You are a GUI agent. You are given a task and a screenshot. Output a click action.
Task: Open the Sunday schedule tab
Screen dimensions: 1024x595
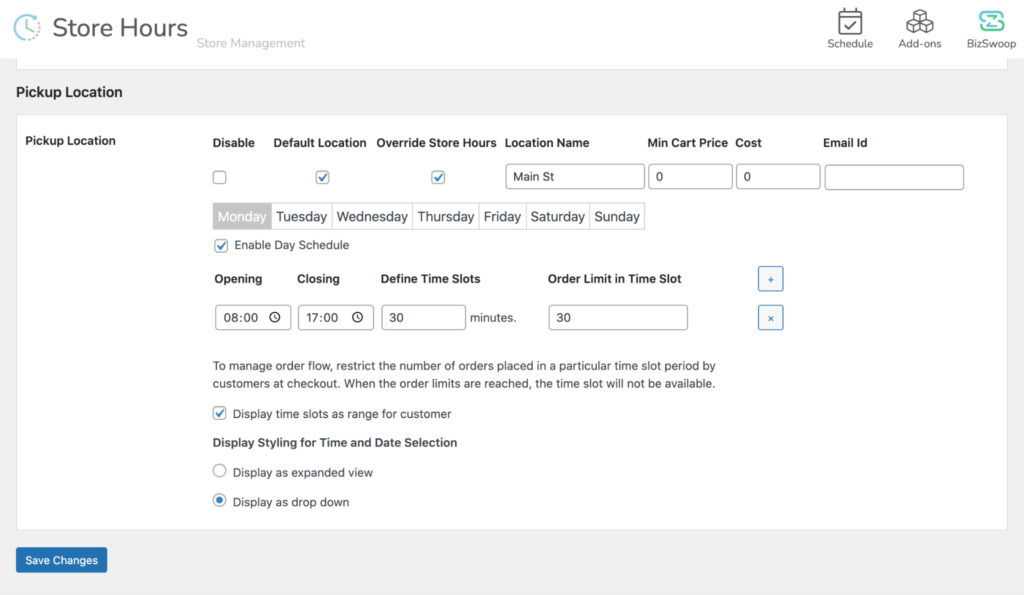(617, 216)
